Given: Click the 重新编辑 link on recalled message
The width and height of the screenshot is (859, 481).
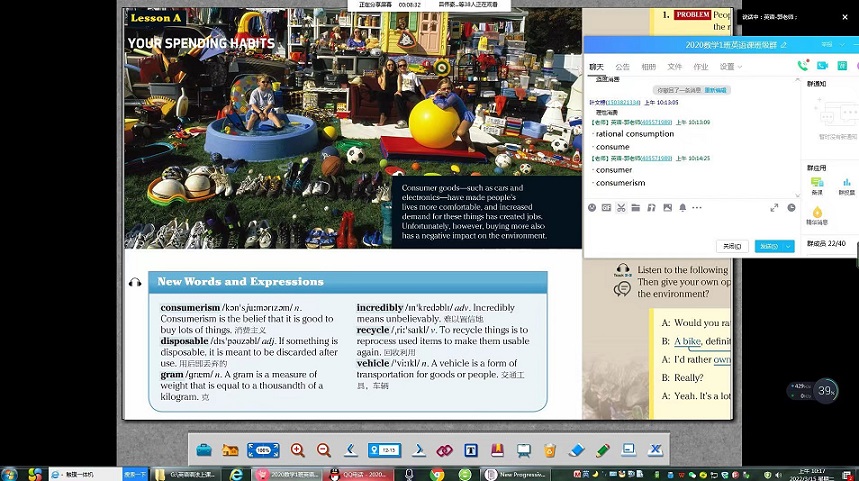Looking at the screenshot, I should (715, 90).
